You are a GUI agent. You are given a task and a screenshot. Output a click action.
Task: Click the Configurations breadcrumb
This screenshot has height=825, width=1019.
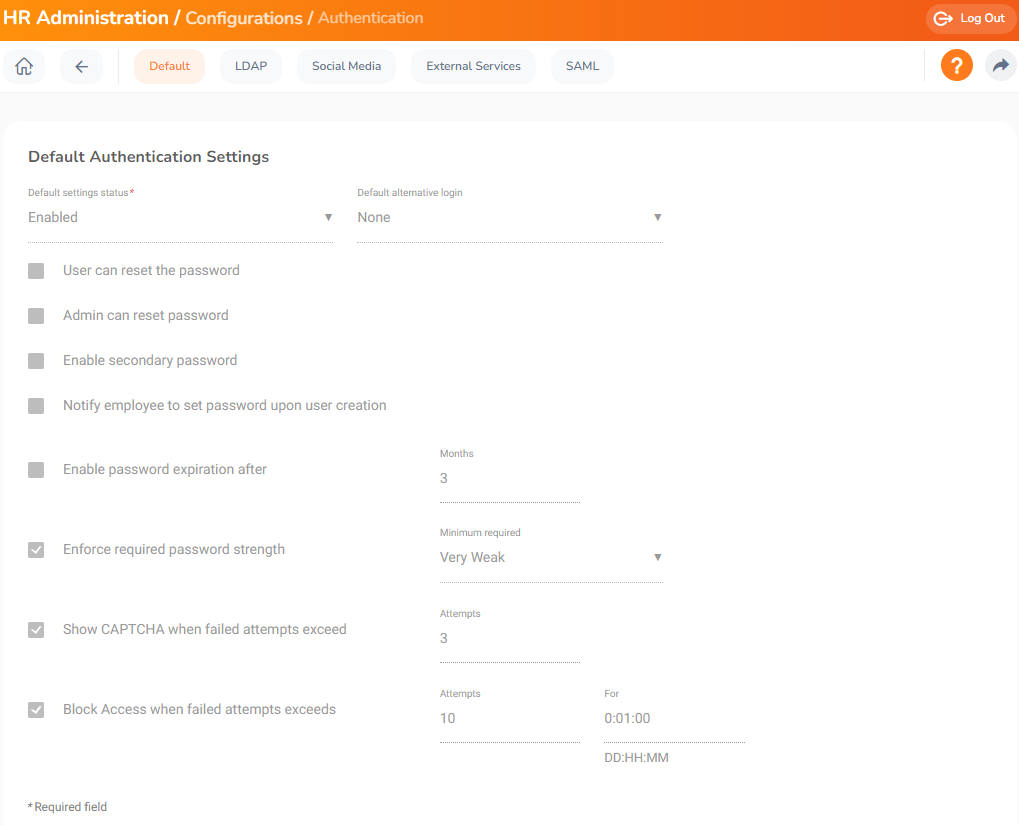coord(244,18)
